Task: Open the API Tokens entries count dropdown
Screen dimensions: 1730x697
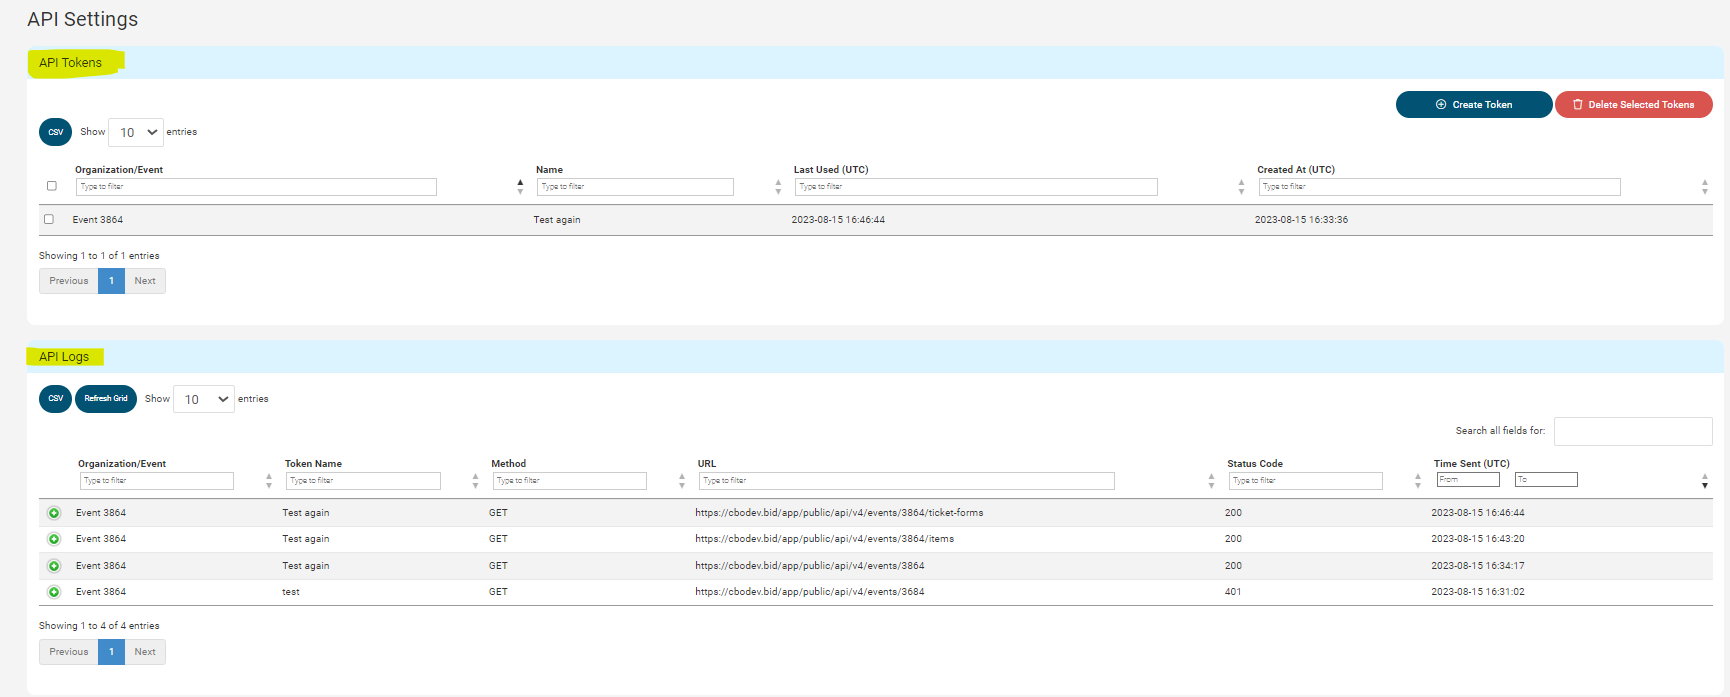Action: pos(136,132)
